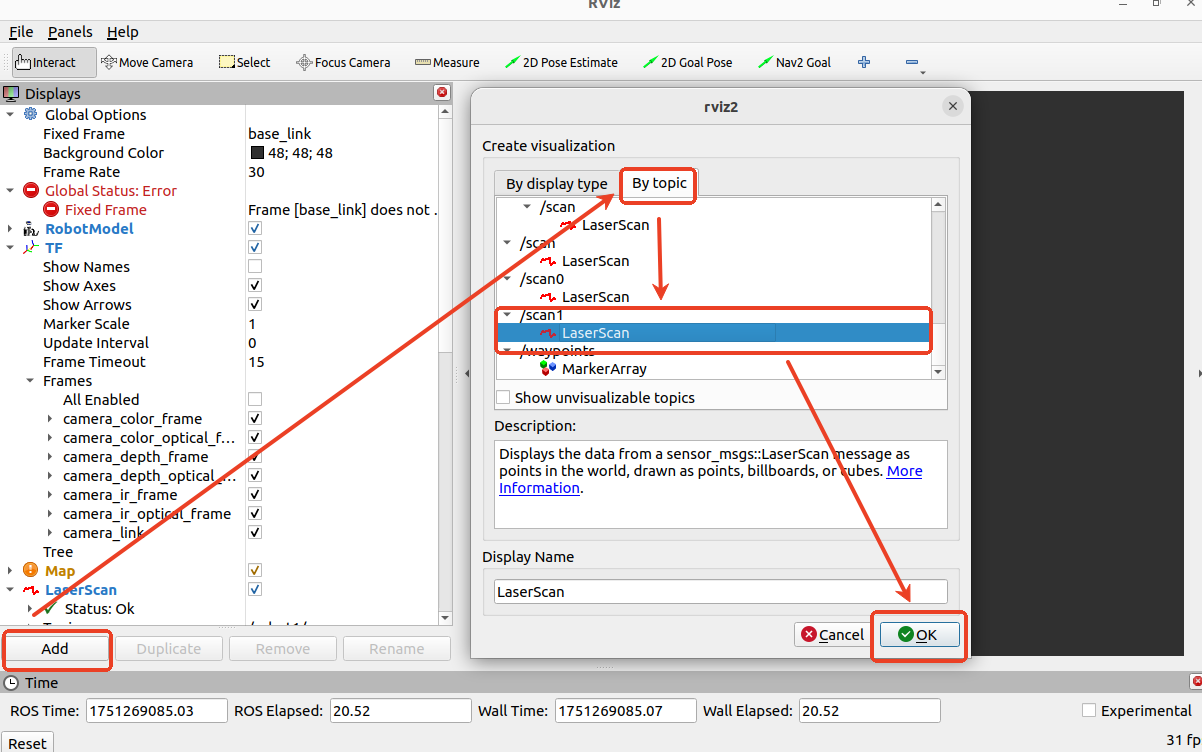Toggle the Map display checkbox
1202x752 pixels.
coord(255,570)
